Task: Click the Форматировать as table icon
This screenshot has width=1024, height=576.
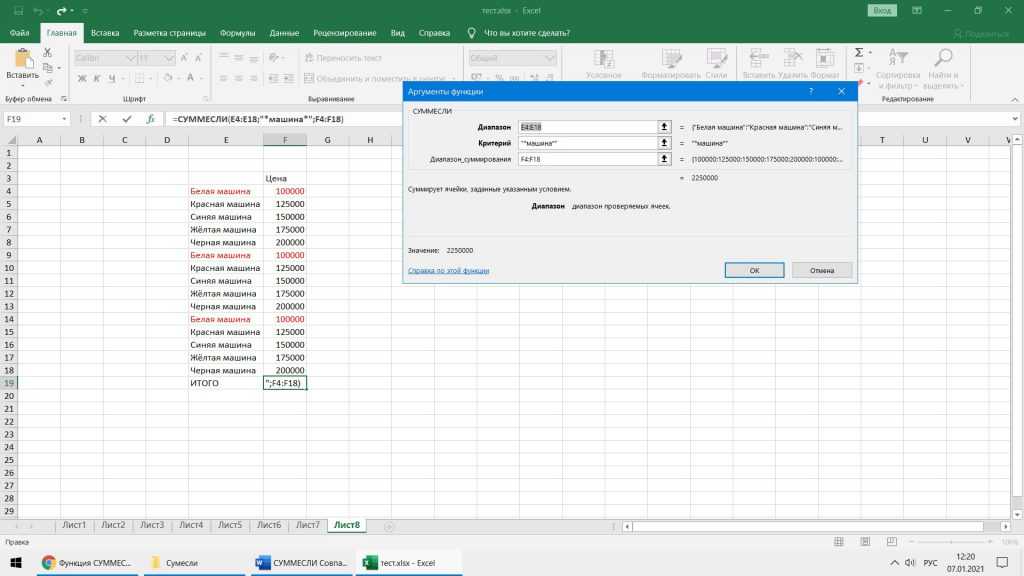Action: click(671, 59)
